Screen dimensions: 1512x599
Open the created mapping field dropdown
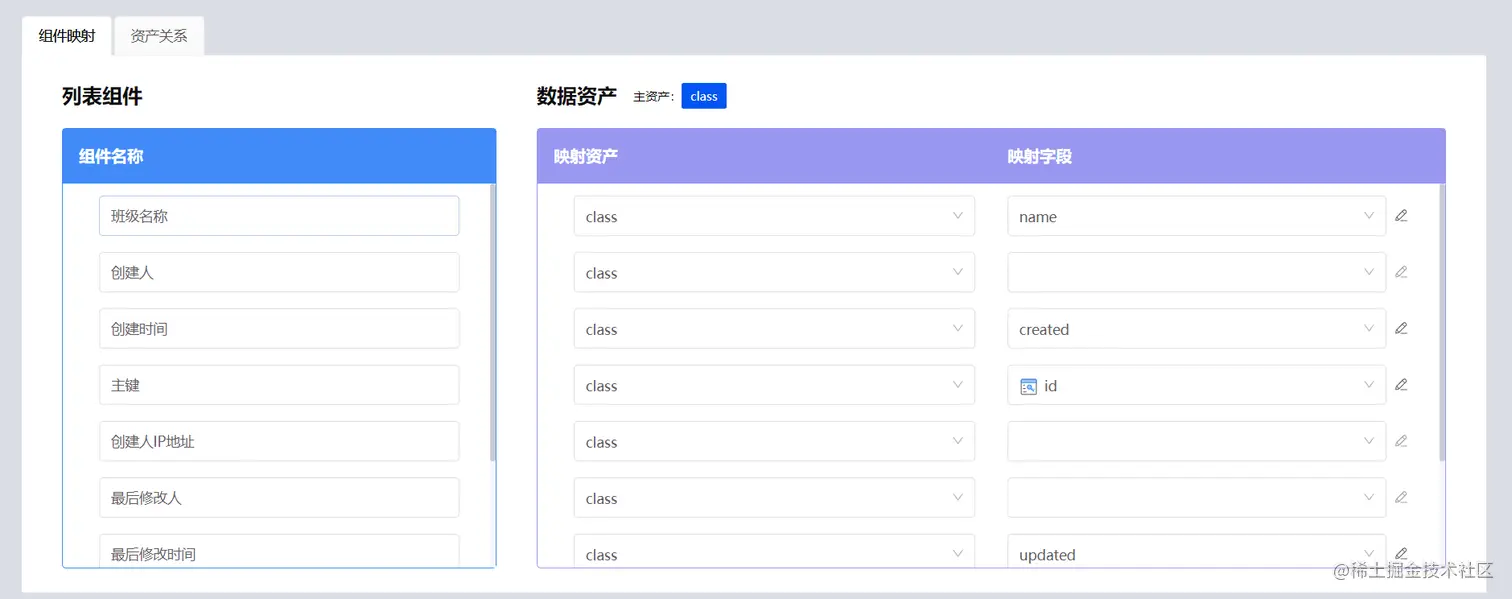pos(1196,329)
